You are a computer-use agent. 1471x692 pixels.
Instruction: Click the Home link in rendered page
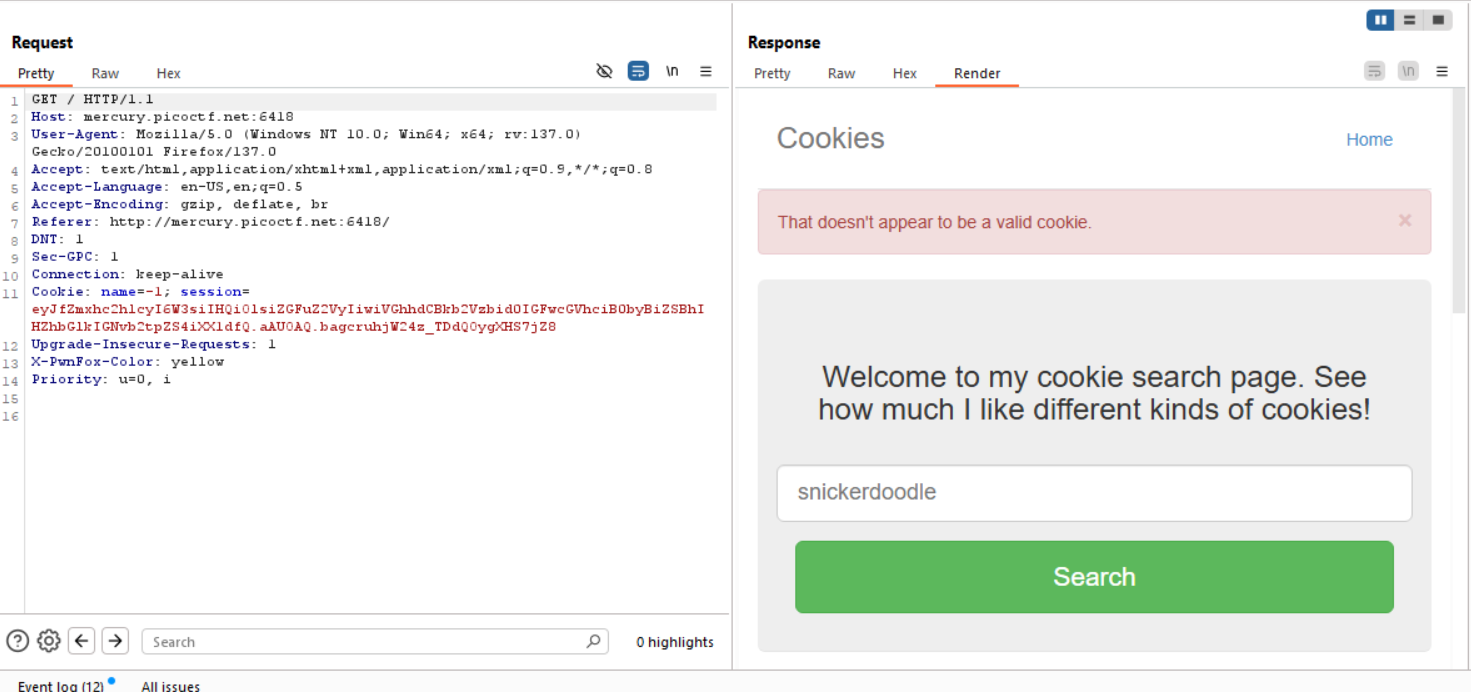pos(1369,140)
